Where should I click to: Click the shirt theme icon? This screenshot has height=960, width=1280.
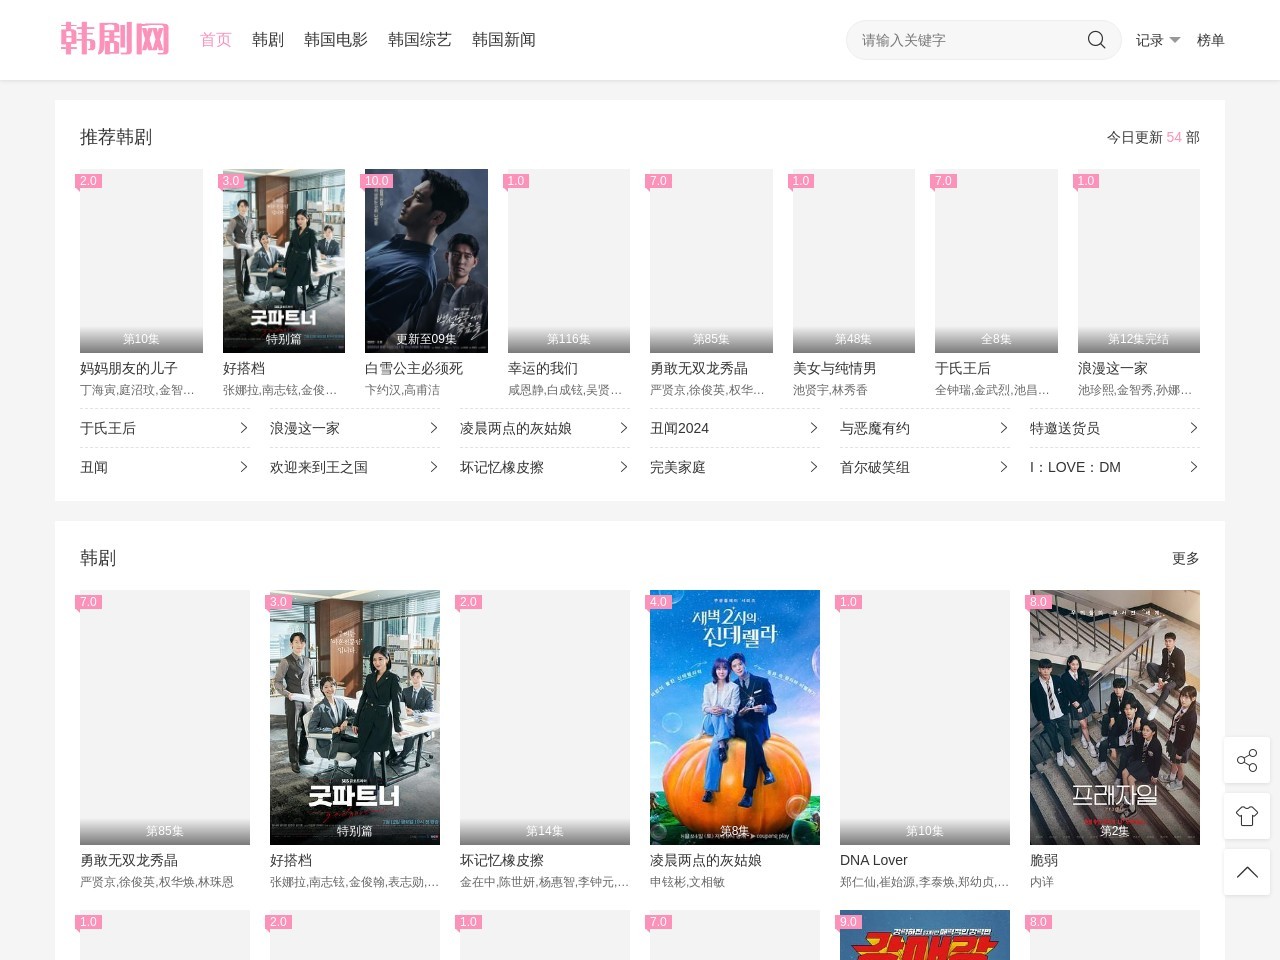click(1247, 816)
